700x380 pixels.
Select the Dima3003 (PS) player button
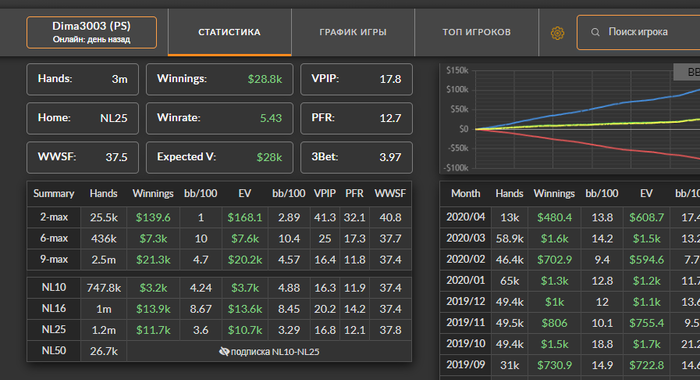tap(92, 32)
